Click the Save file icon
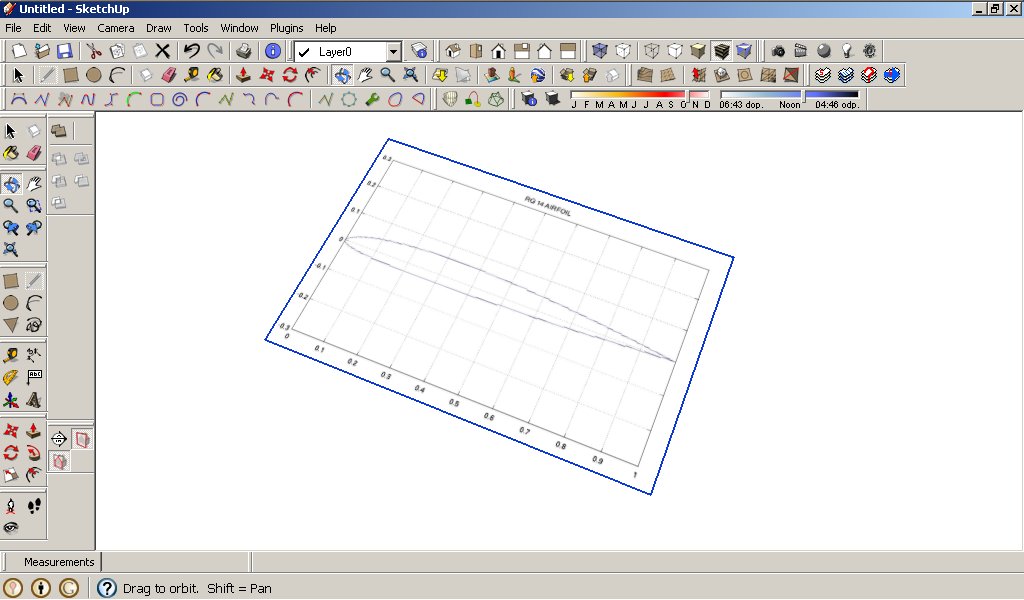 pyautogui.click(x=64, y=51)
